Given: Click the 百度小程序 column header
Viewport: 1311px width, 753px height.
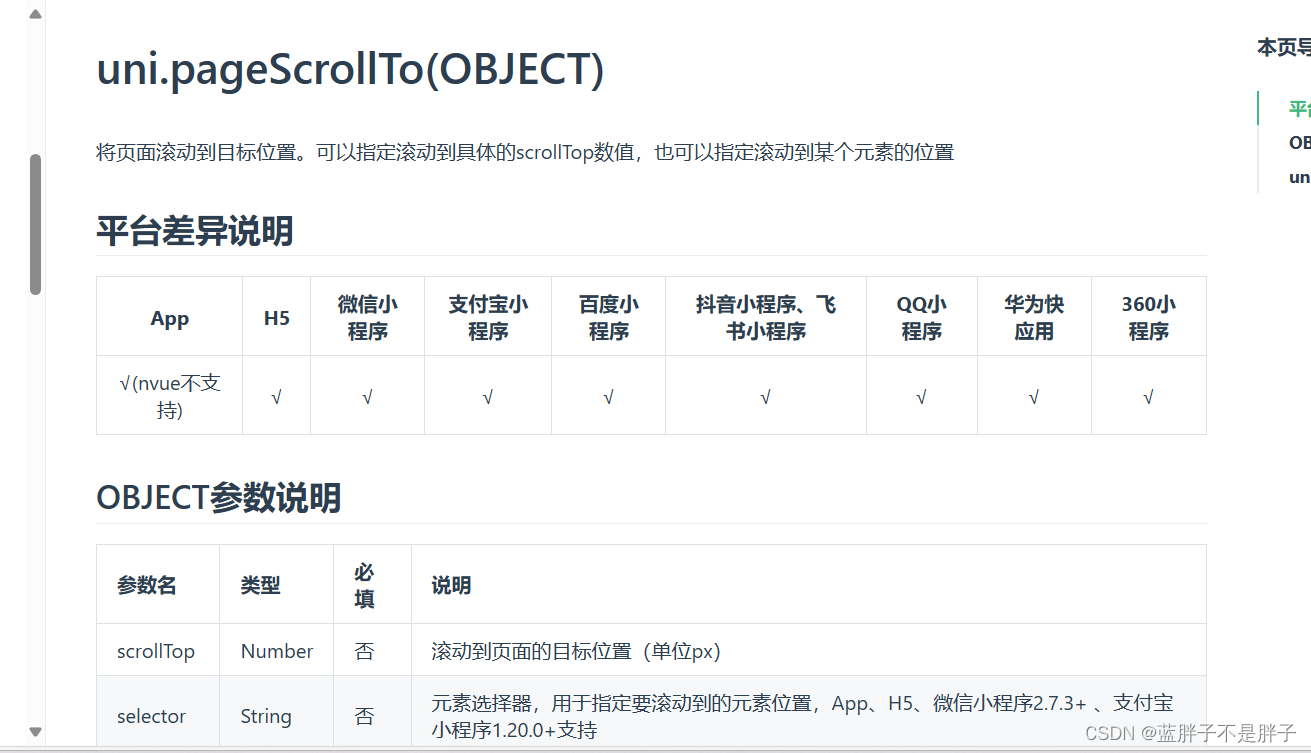Looking at the screenshot, I should coord(609,318).
